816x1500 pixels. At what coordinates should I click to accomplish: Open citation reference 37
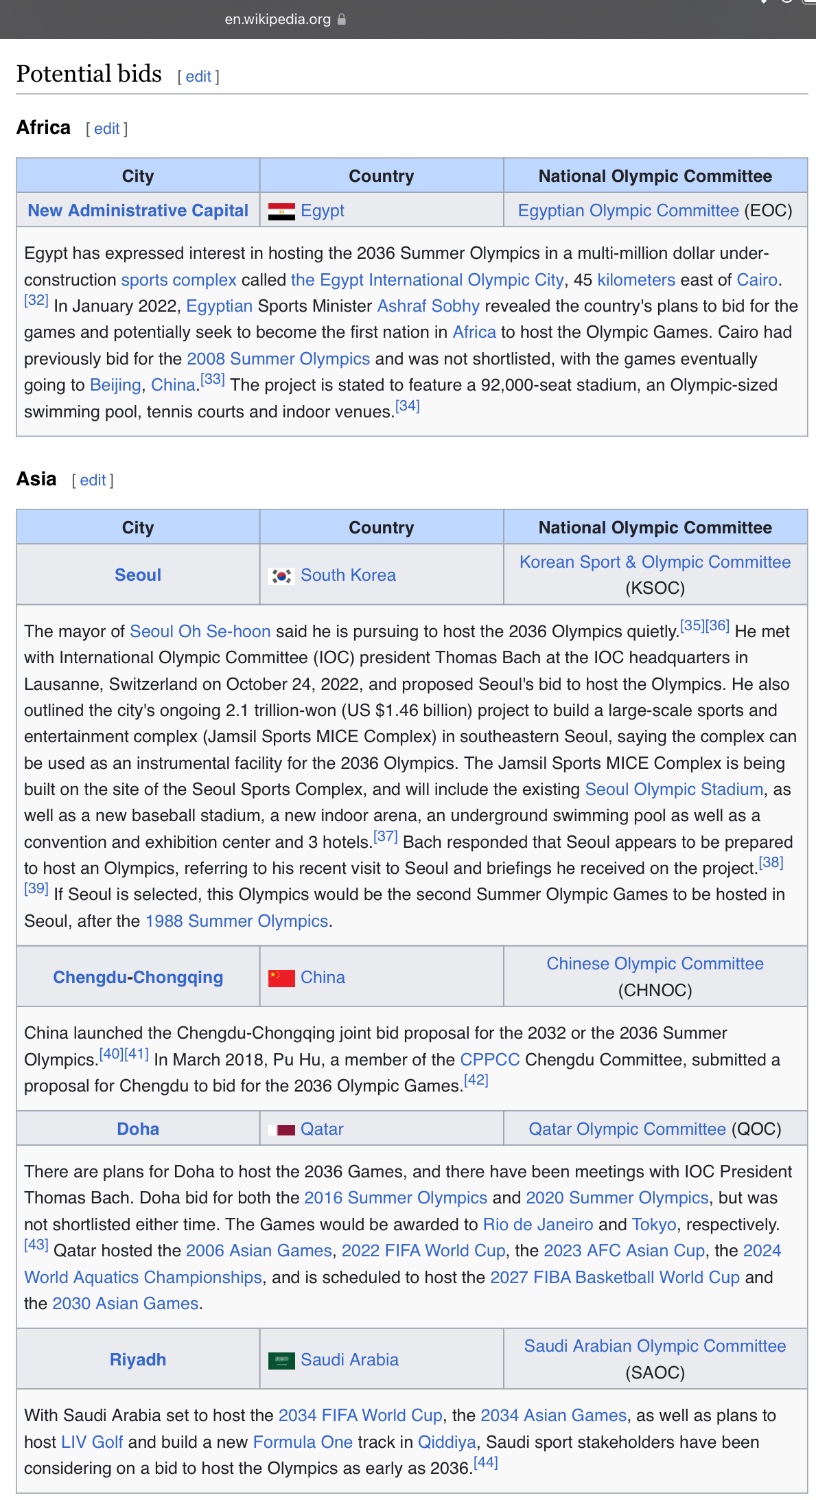(385, 836)
